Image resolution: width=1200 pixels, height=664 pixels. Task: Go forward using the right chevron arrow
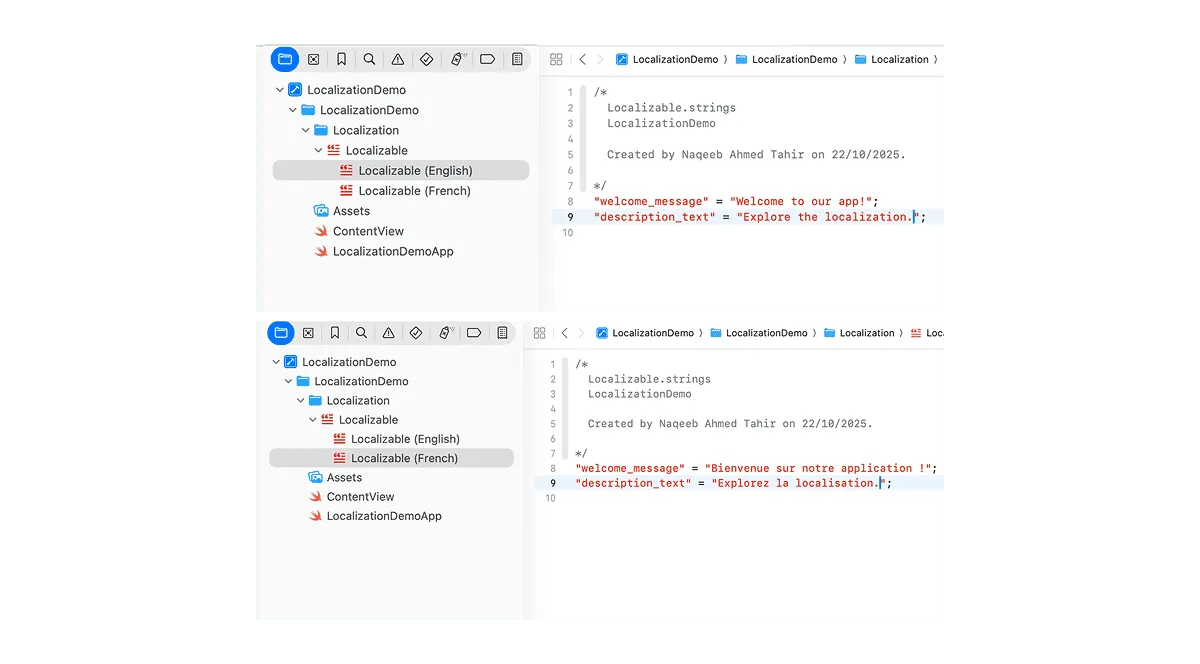click(601, 59)
